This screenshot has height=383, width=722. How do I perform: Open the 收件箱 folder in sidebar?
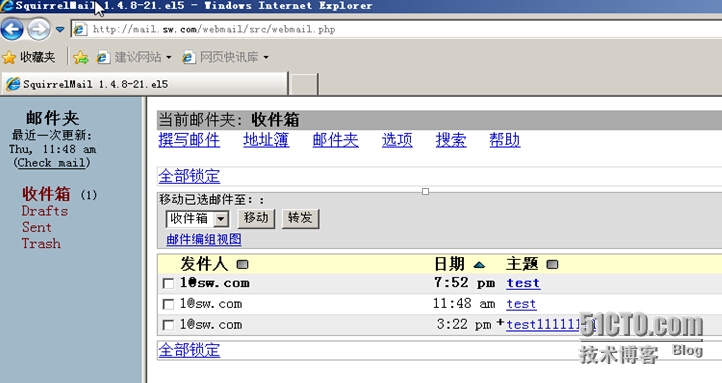[x=47, y=194]
